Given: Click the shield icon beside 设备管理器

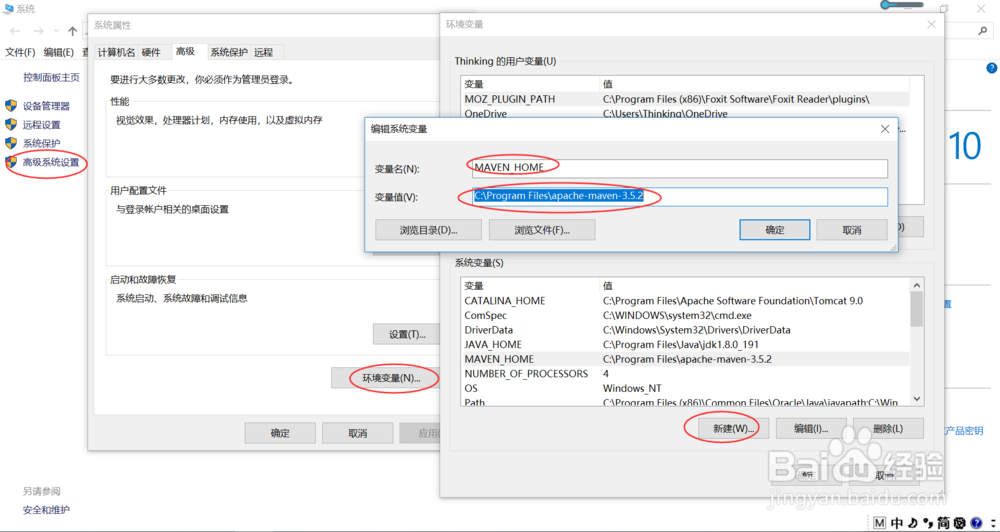Looking at the screenshot, I should (11, 106).
